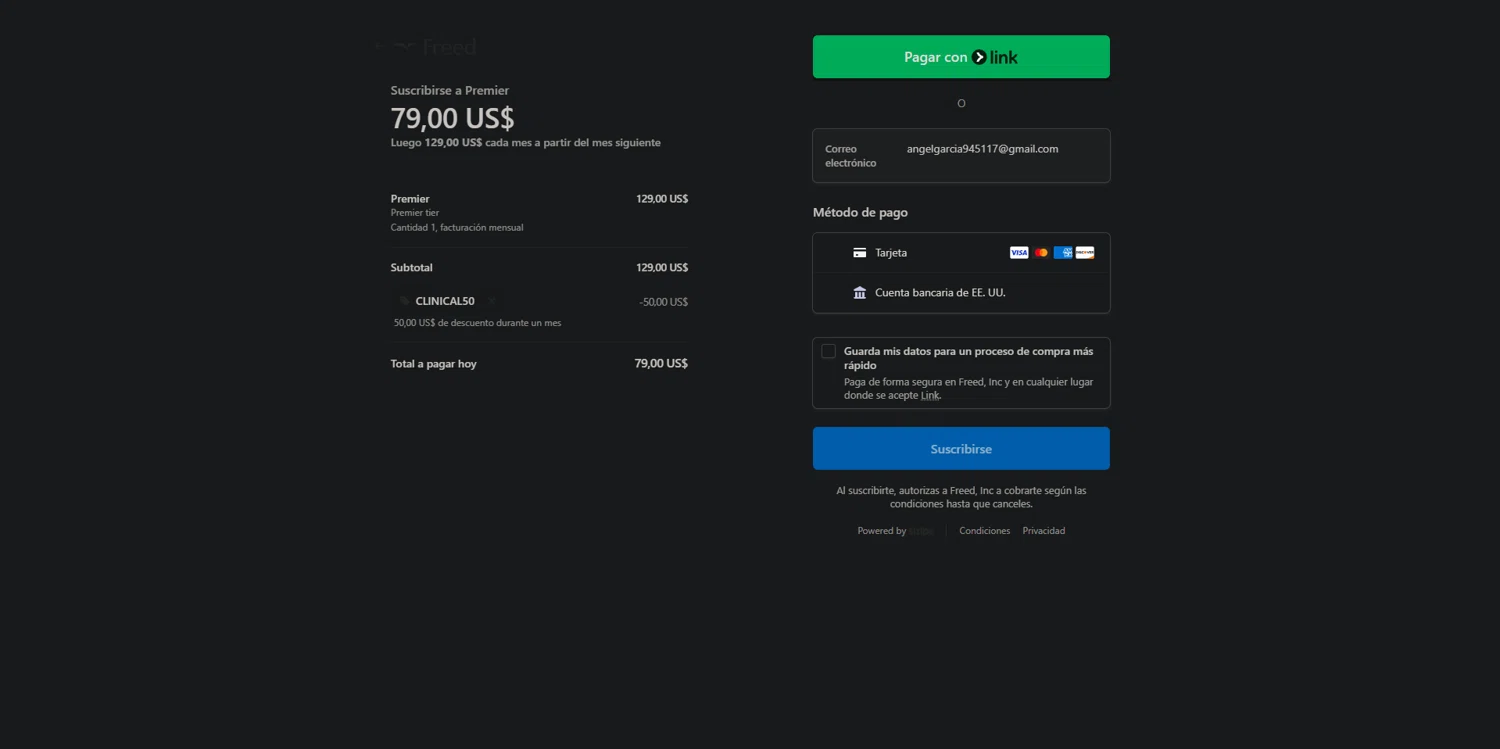Go back using the arrow next to Freed
This screenshot has width=1500, height=749.
379,46
